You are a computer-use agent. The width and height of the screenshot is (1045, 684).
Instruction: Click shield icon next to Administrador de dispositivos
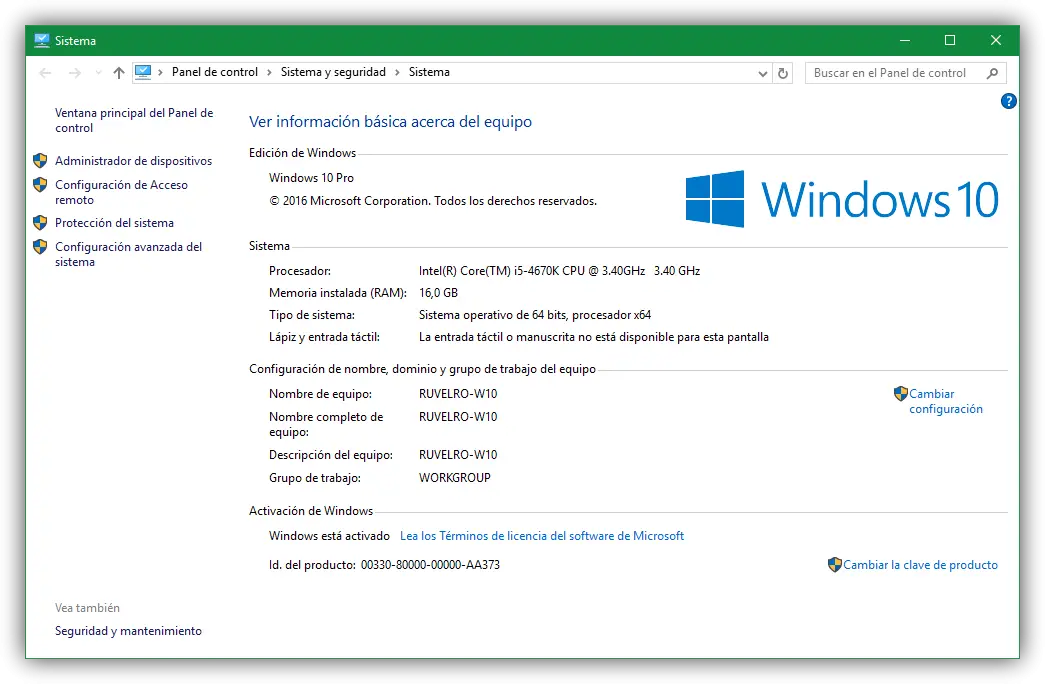tap(40, 161)
